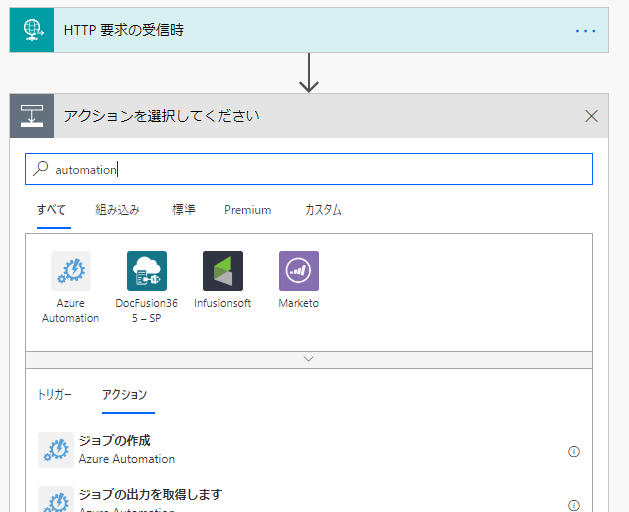The width and height of the screenshot is (629, 512).
Task: Show info for ジョブの作成 action
Action: click(x=574, y=451)
